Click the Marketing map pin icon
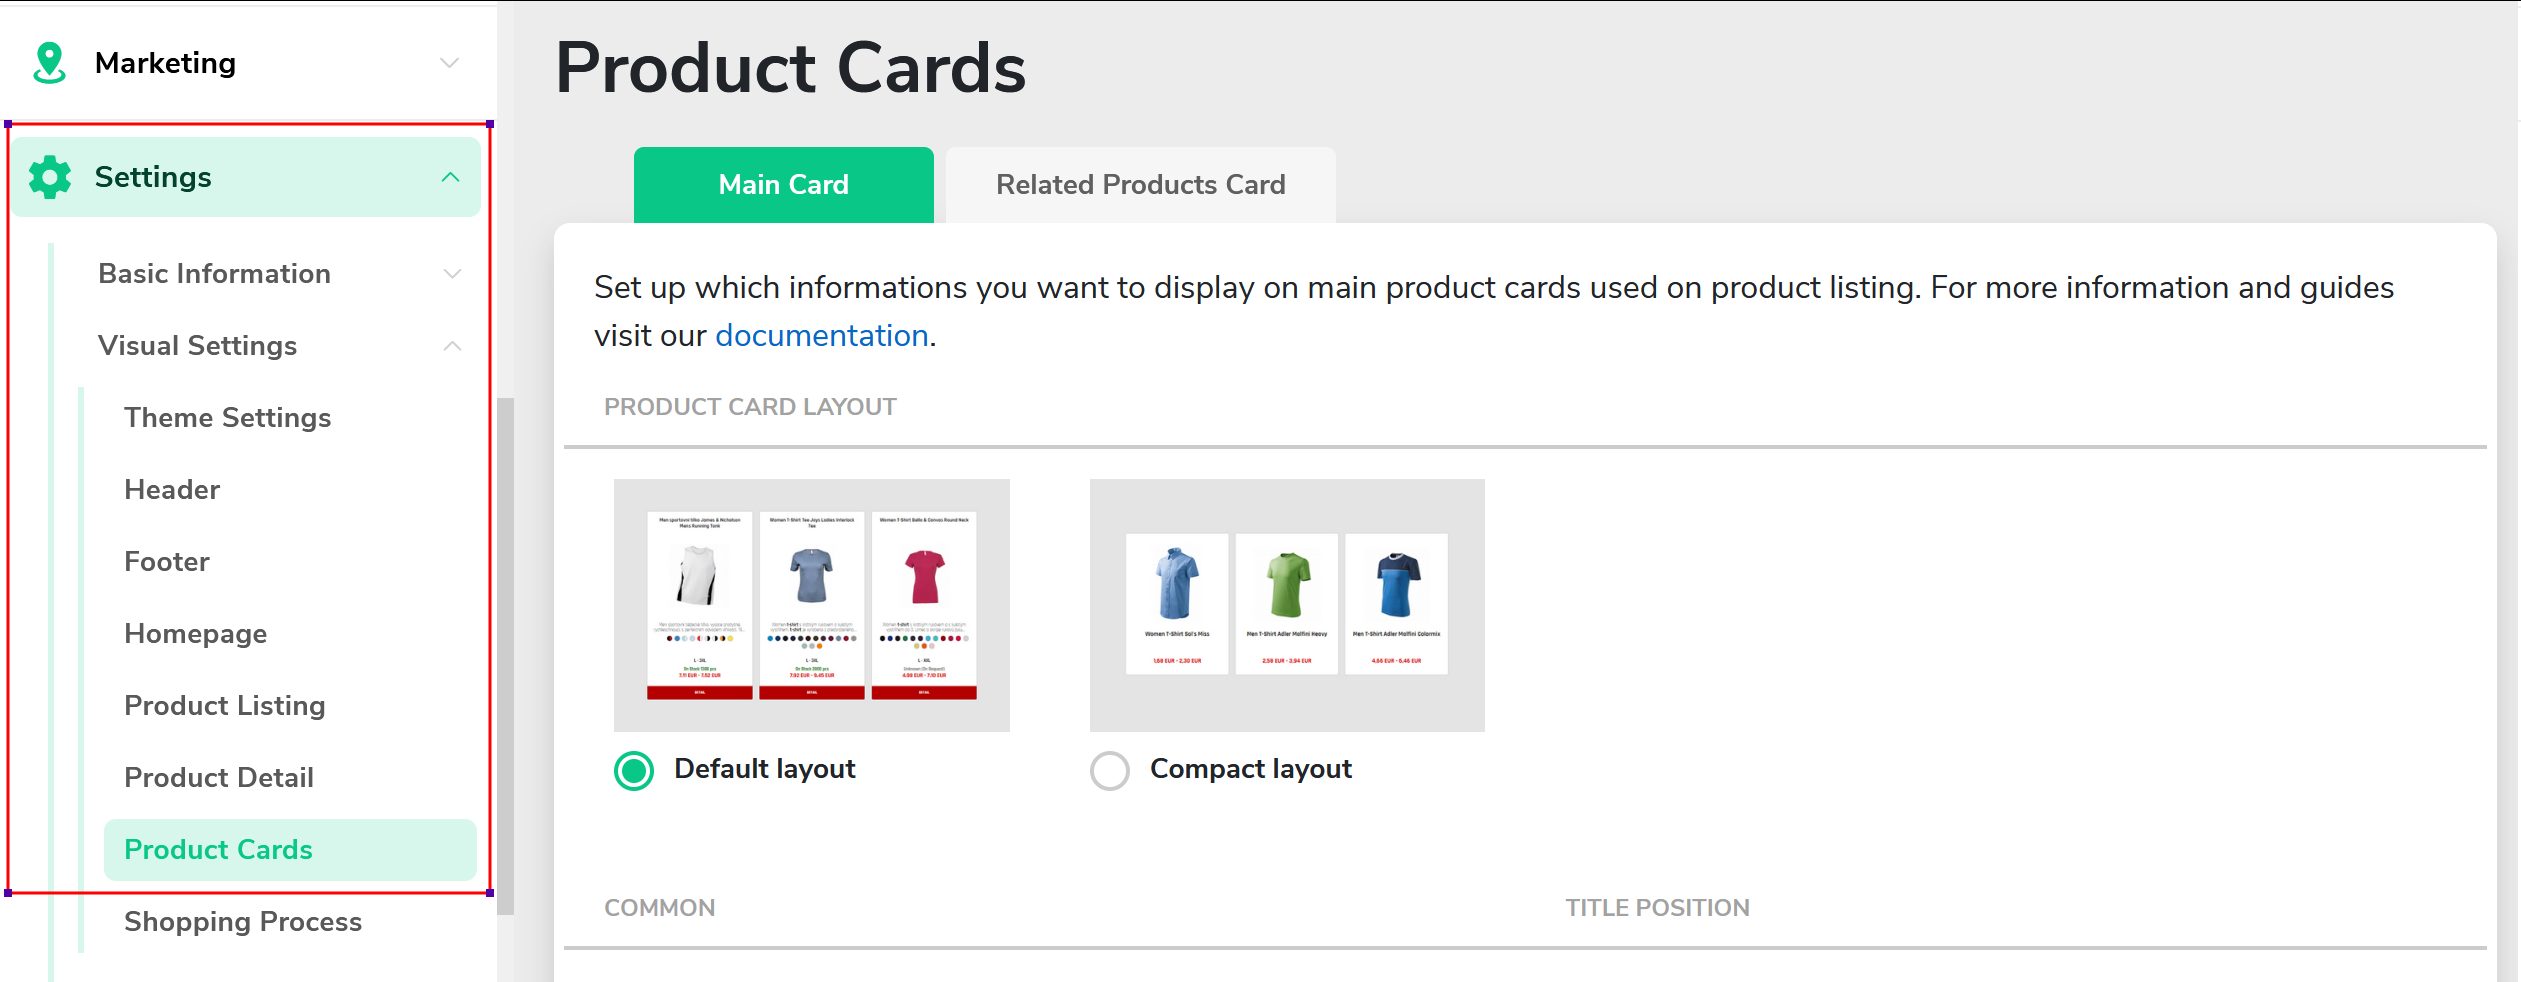The height and width of the screenshot is (982, 2521). tap(49, 63)
